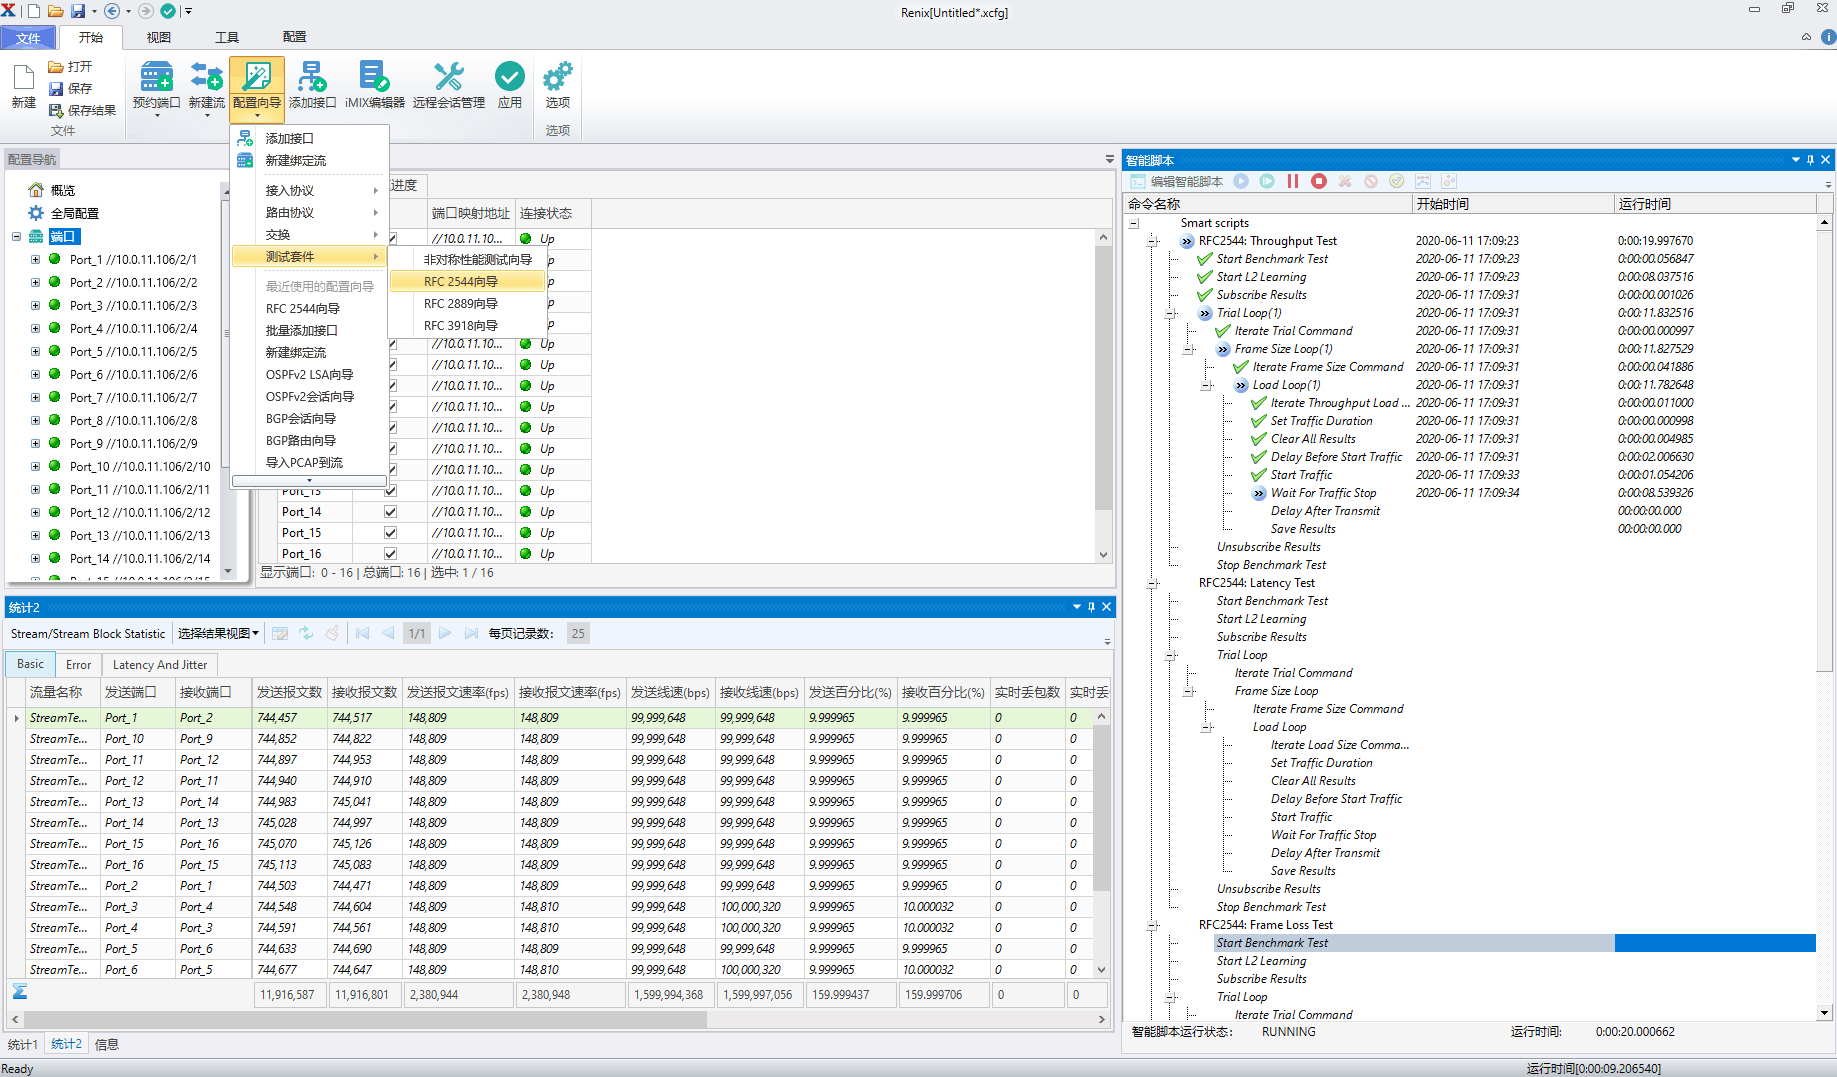
Task: Click the 每页记录数 value field 25
Action: pyautogui.click(x=578, y=633)
